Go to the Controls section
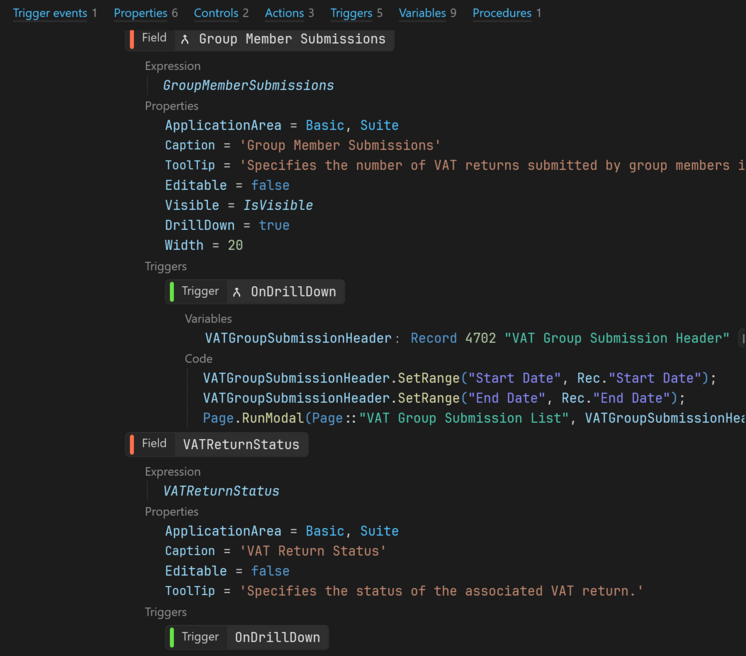The width and height of the screenshot is (746, 656). tap(216, 13)
